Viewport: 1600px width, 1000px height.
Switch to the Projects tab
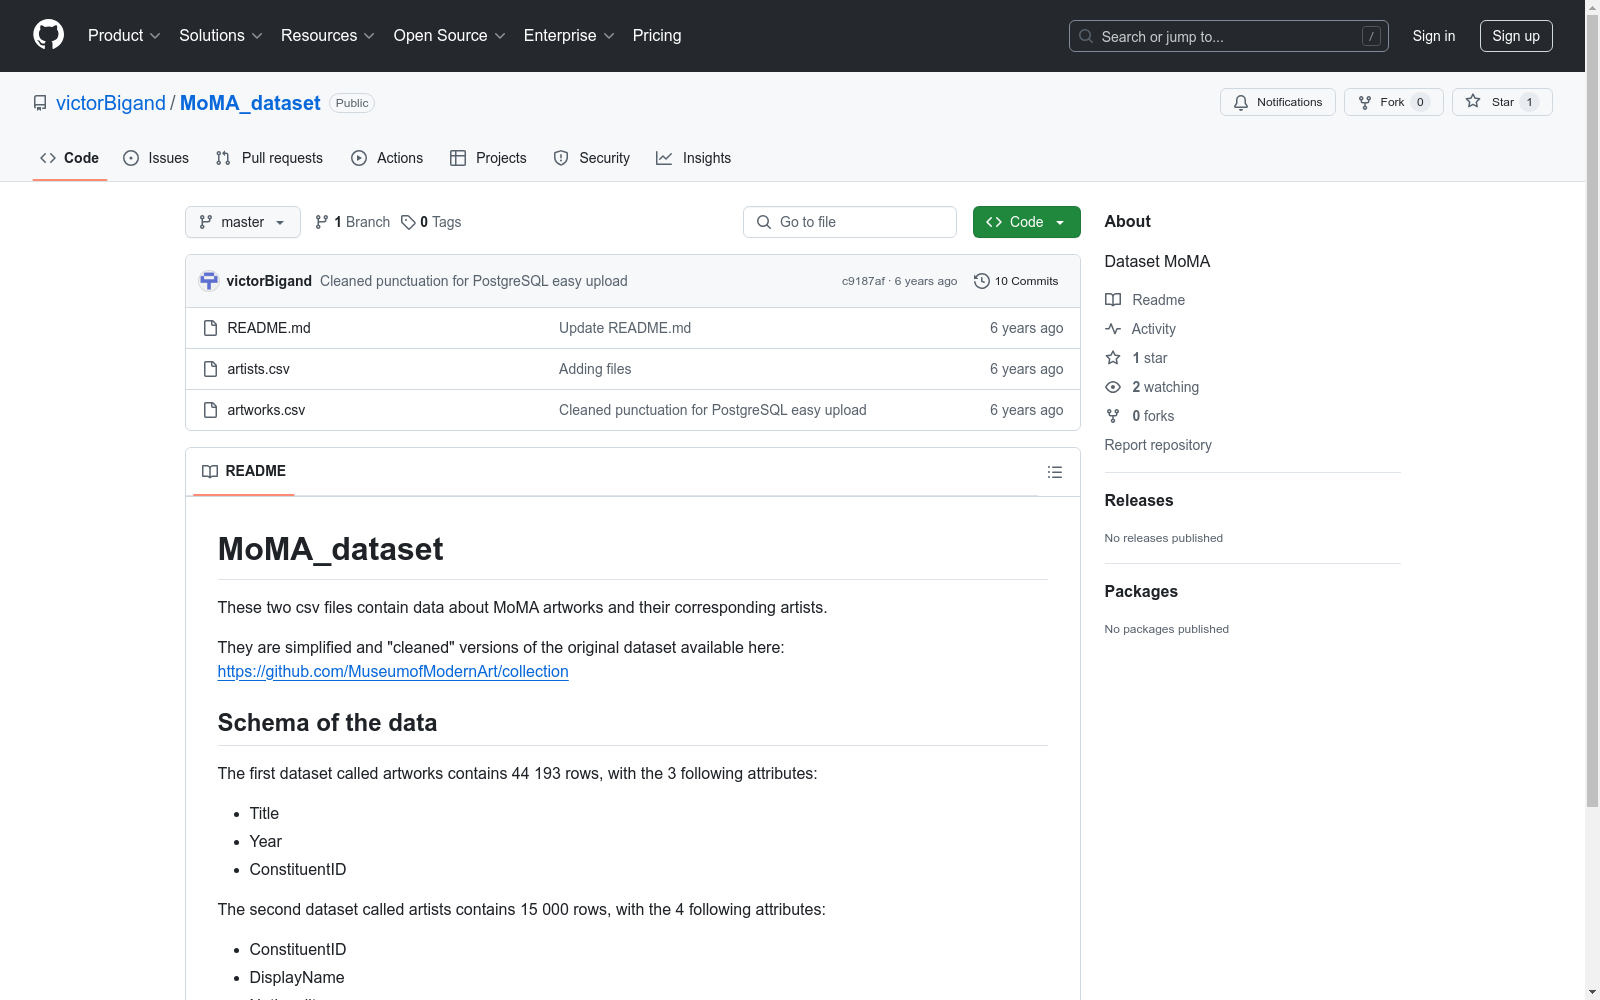pyautogui.click(x=488, y=158)
